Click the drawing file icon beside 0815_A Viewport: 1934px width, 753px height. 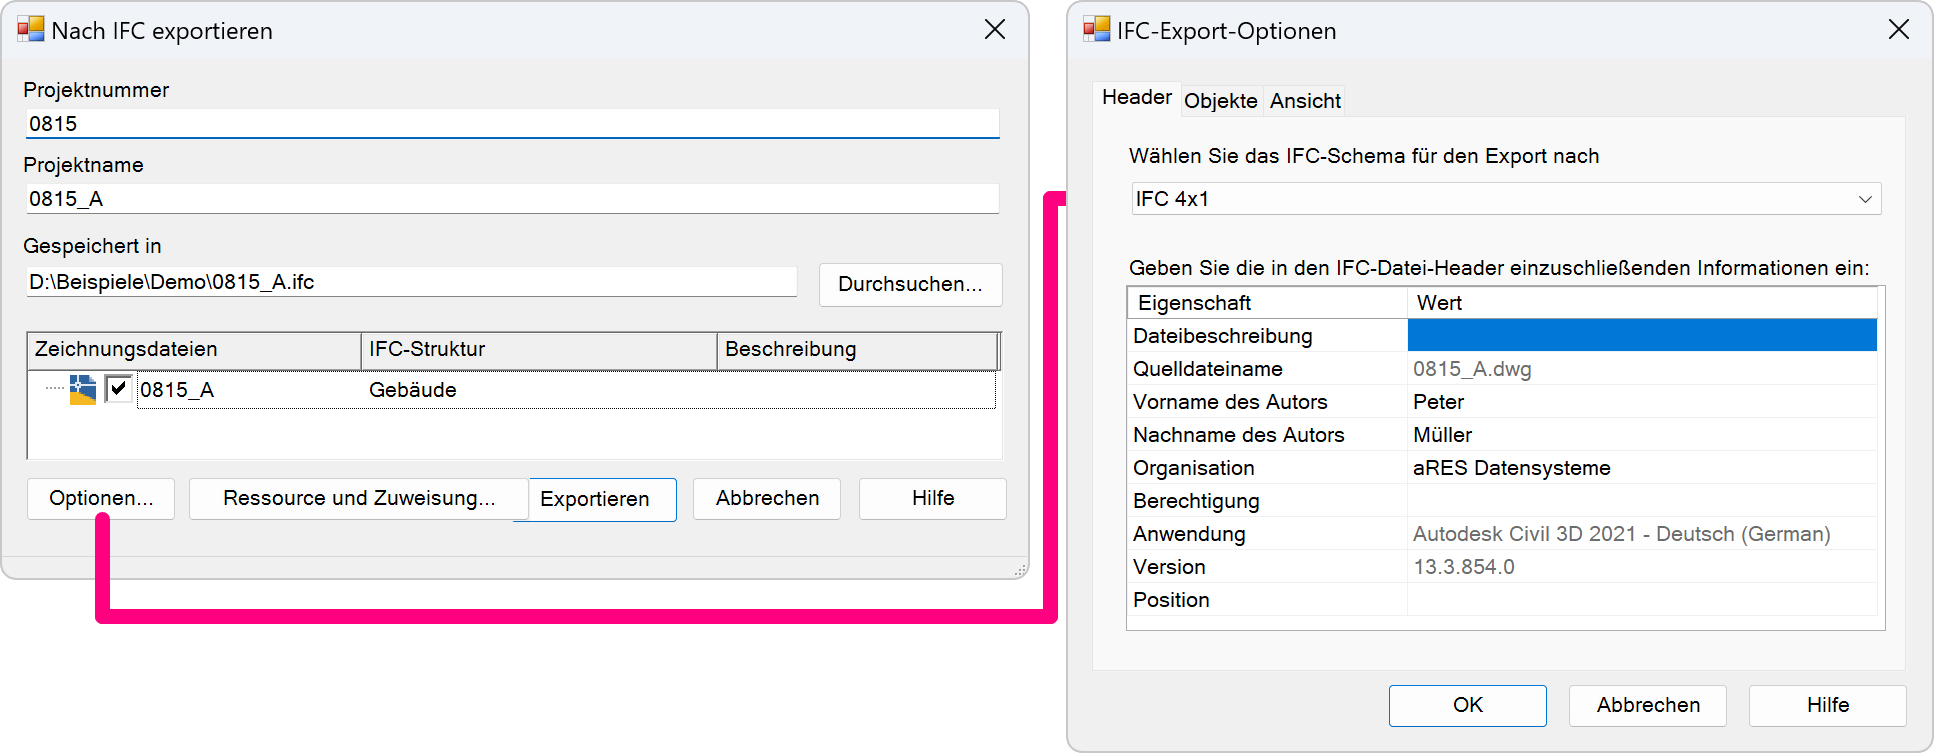83,389
